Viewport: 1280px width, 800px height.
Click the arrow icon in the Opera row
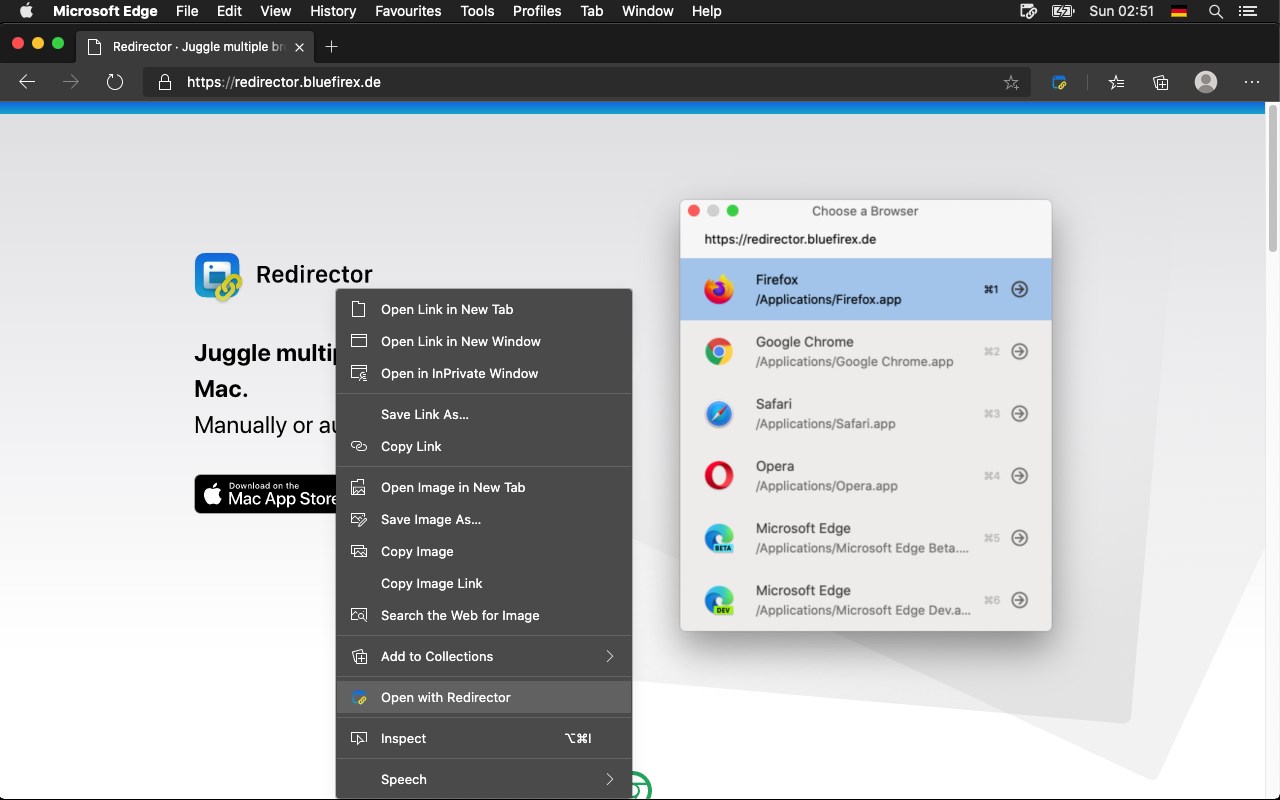click(x=1019, y=475)
